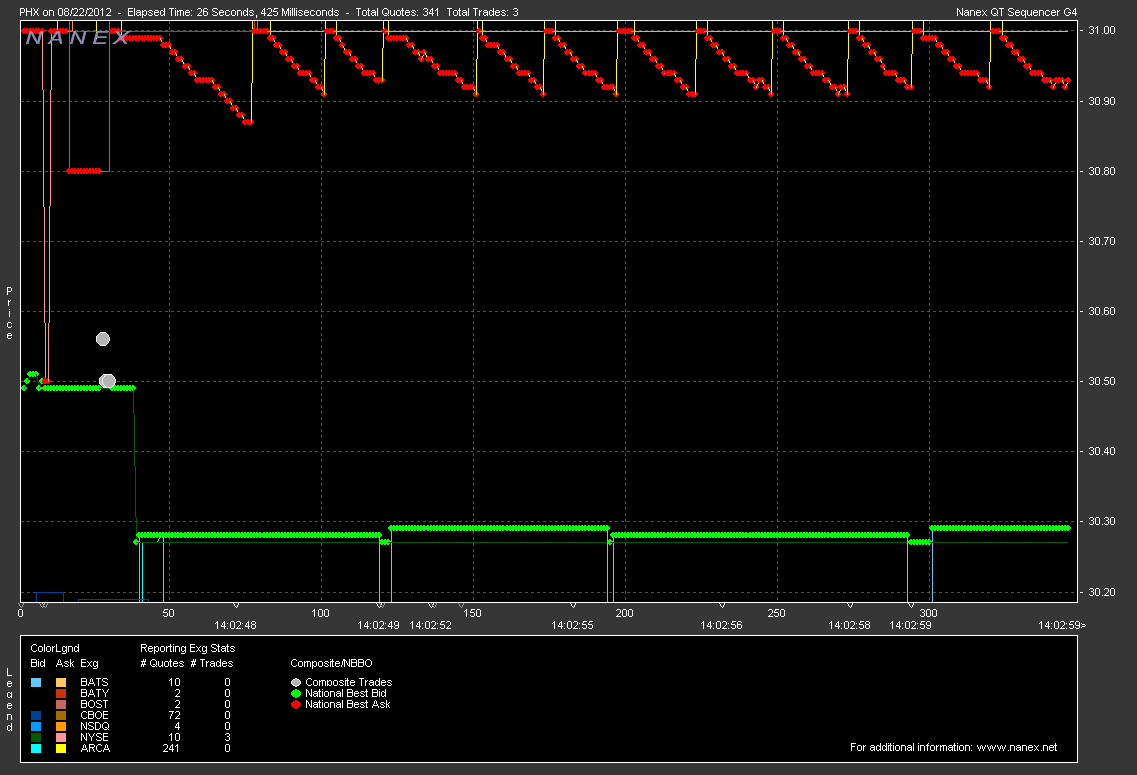
Task: Click the BATS bid light-blue color swatch
Action: point(36,682)
